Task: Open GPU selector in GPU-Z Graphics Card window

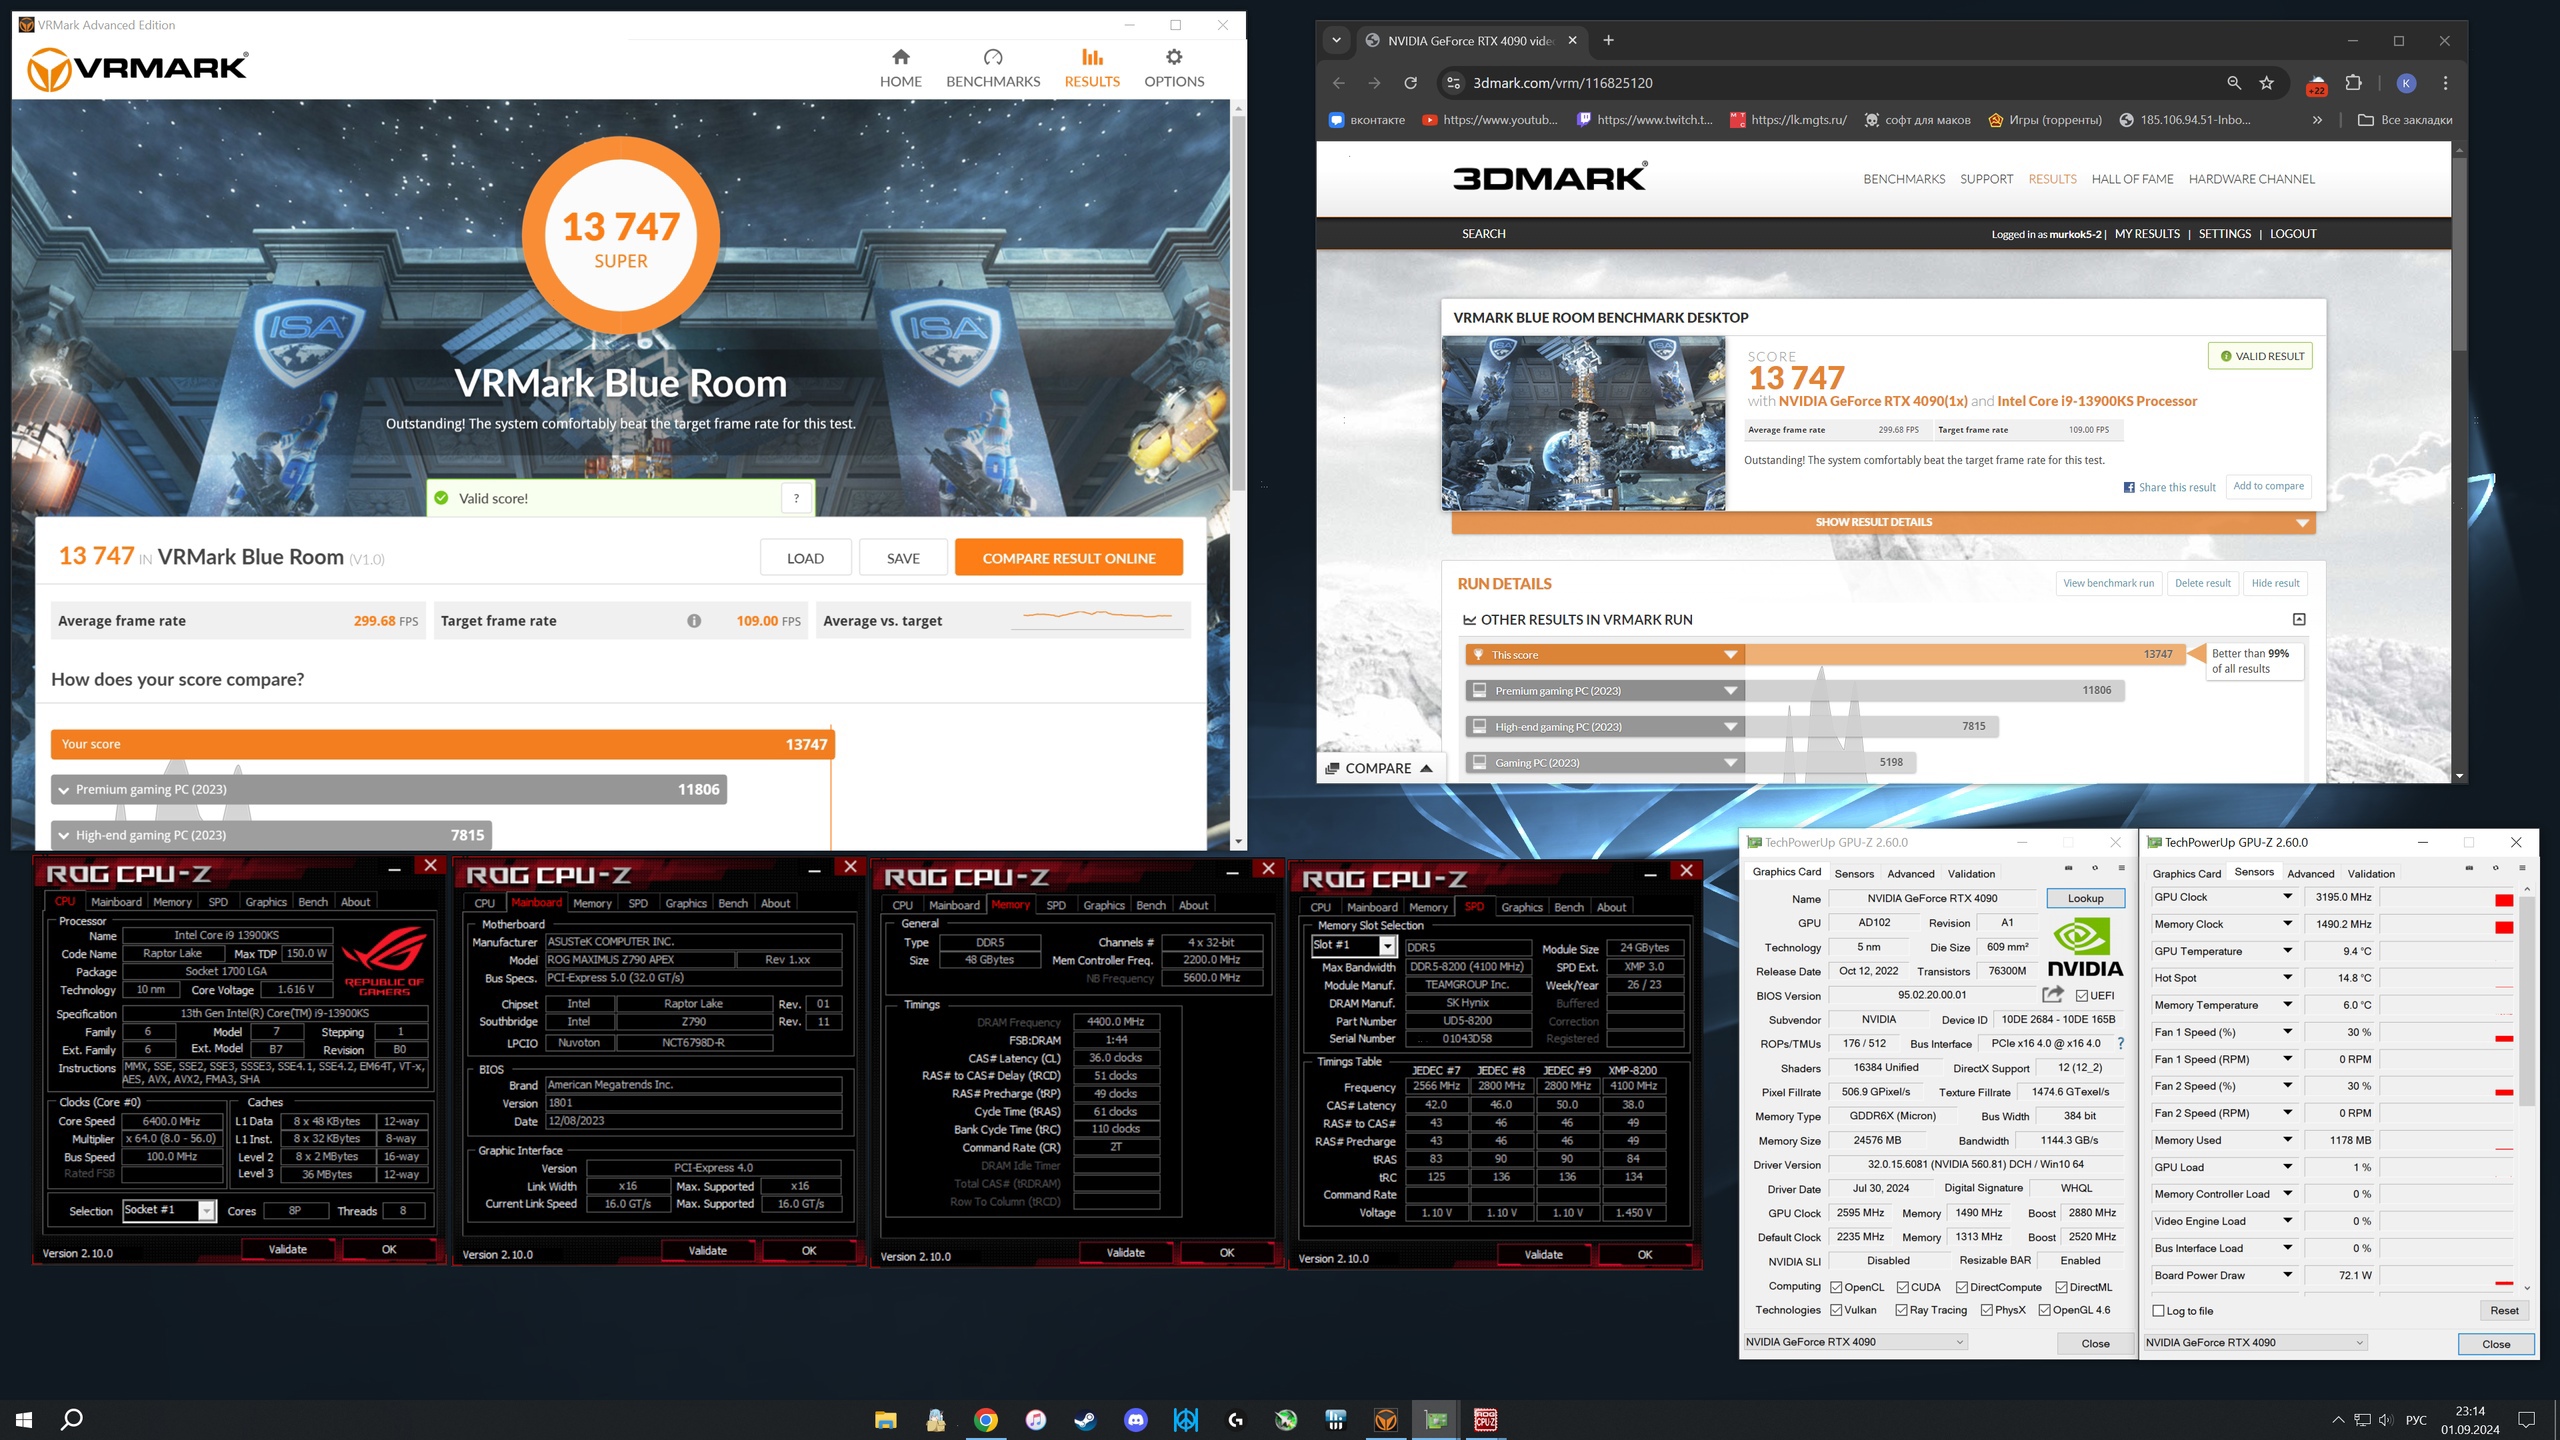Action: 1855,1342
